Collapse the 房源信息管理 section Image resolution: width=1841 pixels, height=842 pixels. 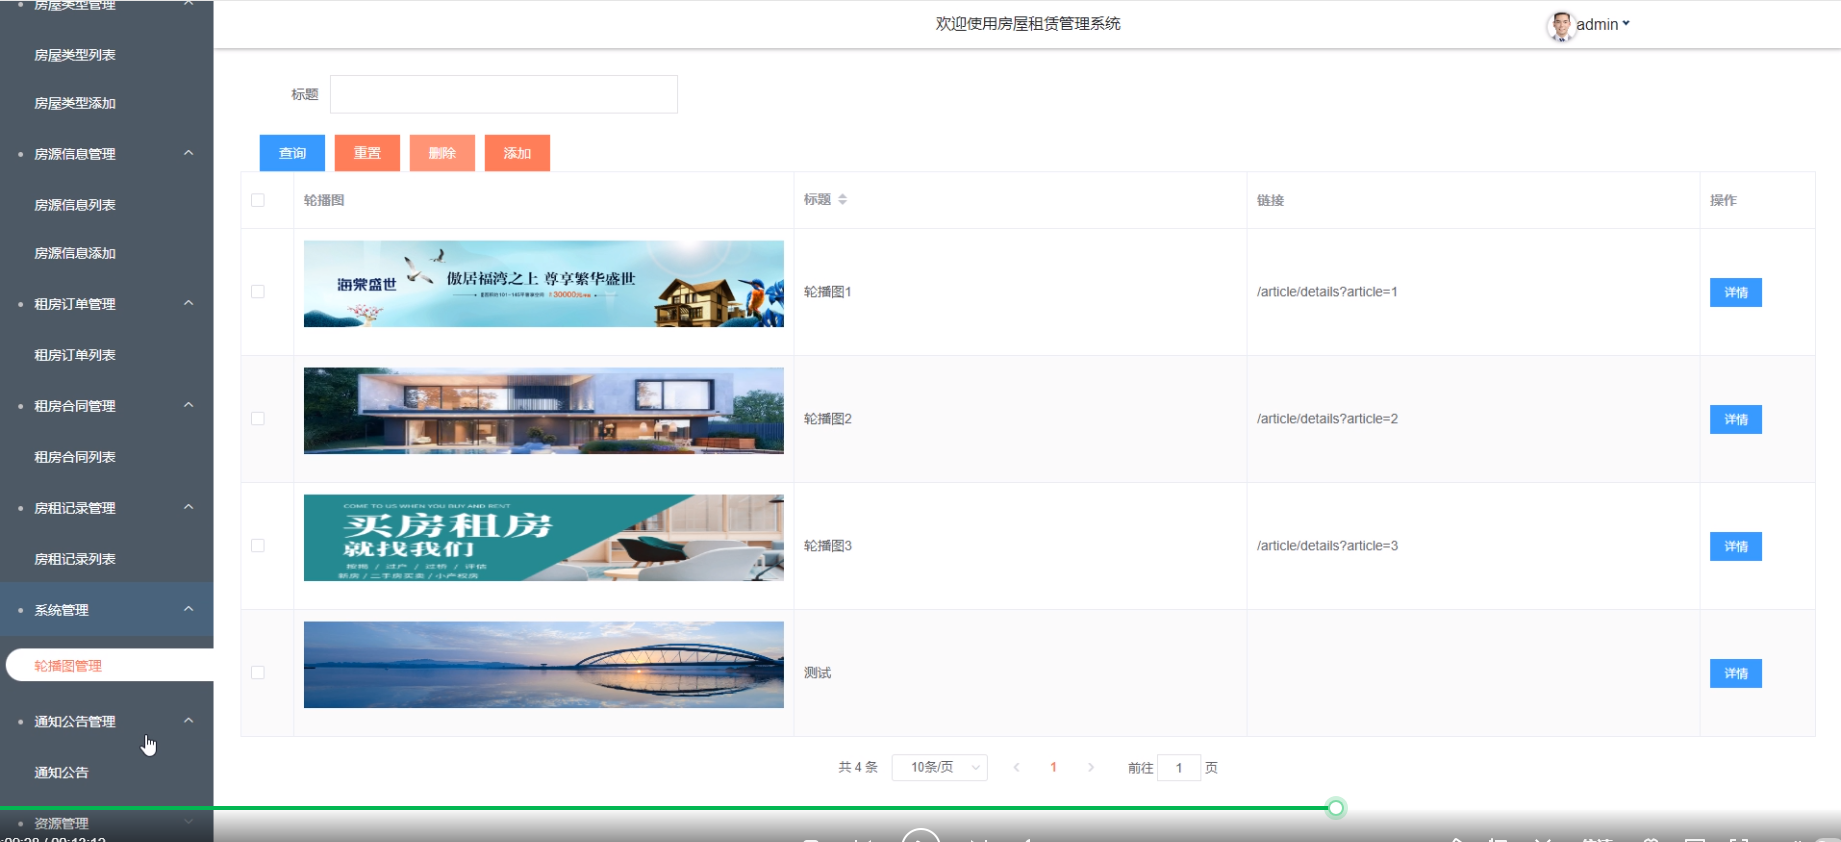[x=106, y=154]
